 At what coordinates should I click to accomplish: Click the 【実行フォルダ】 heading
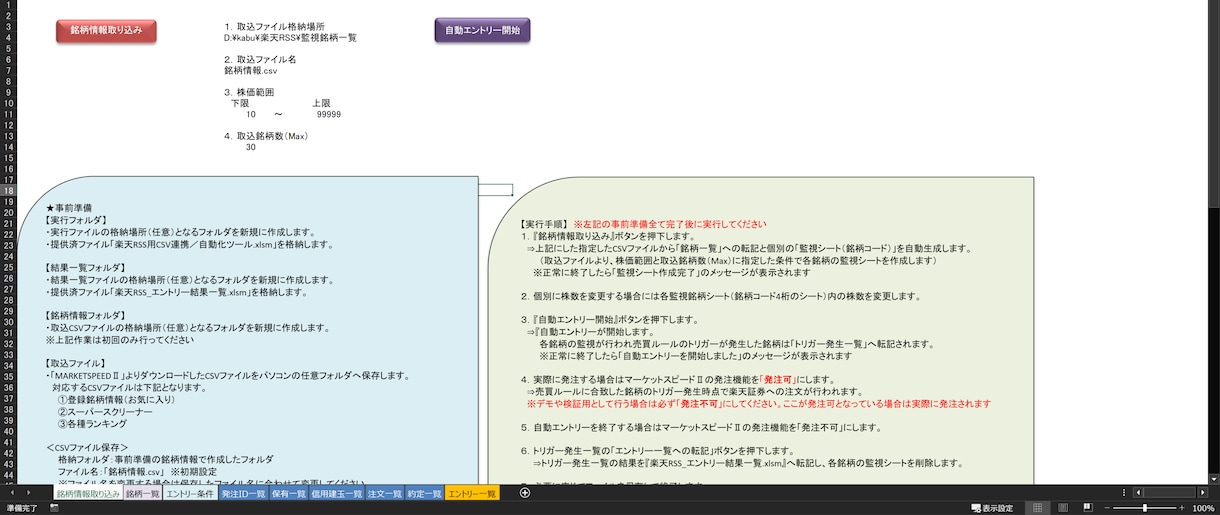coord(76,219)
